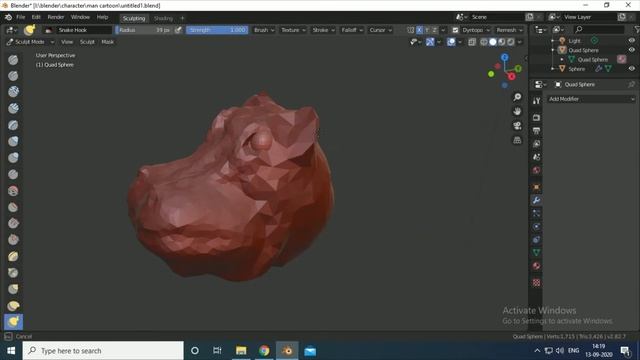Viewport: 640px width, 360px height.
Task: Switch to rendered viewport shading
Action: coord(511,42)
